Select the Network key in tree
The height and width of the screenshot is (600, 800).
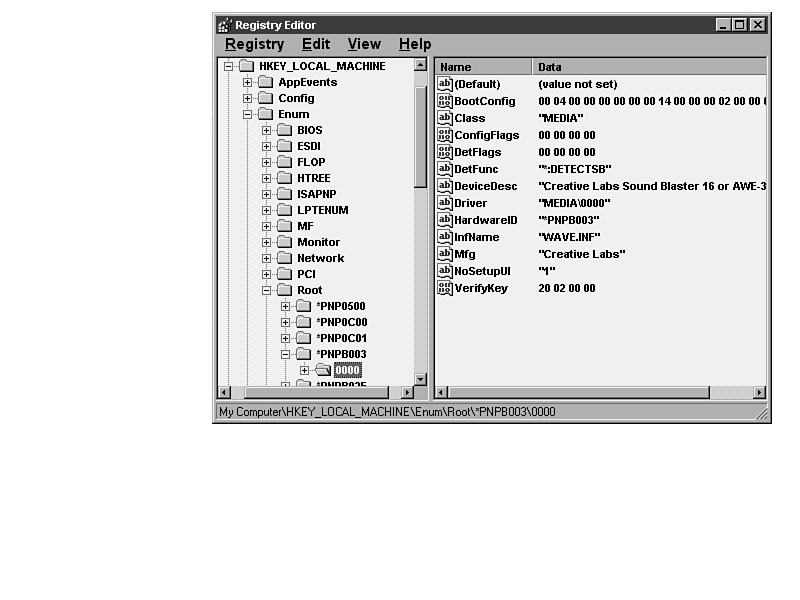click(x=320, y=258)
